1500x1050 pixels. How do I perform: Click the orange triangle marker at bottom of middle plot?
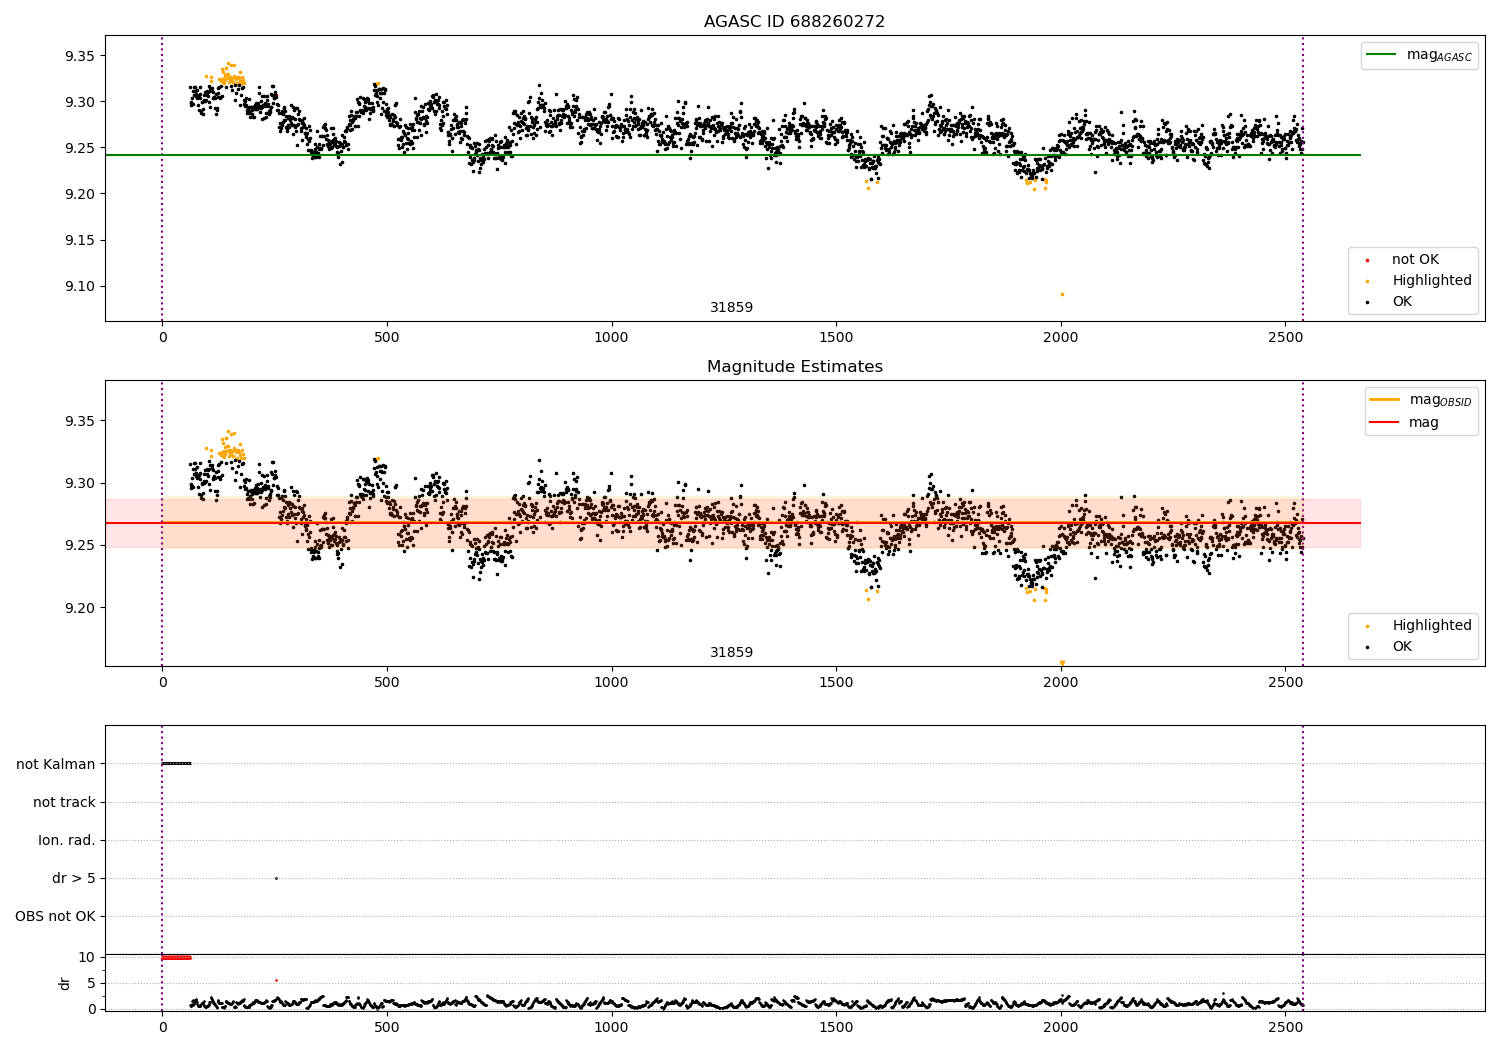click(1062, 662)
